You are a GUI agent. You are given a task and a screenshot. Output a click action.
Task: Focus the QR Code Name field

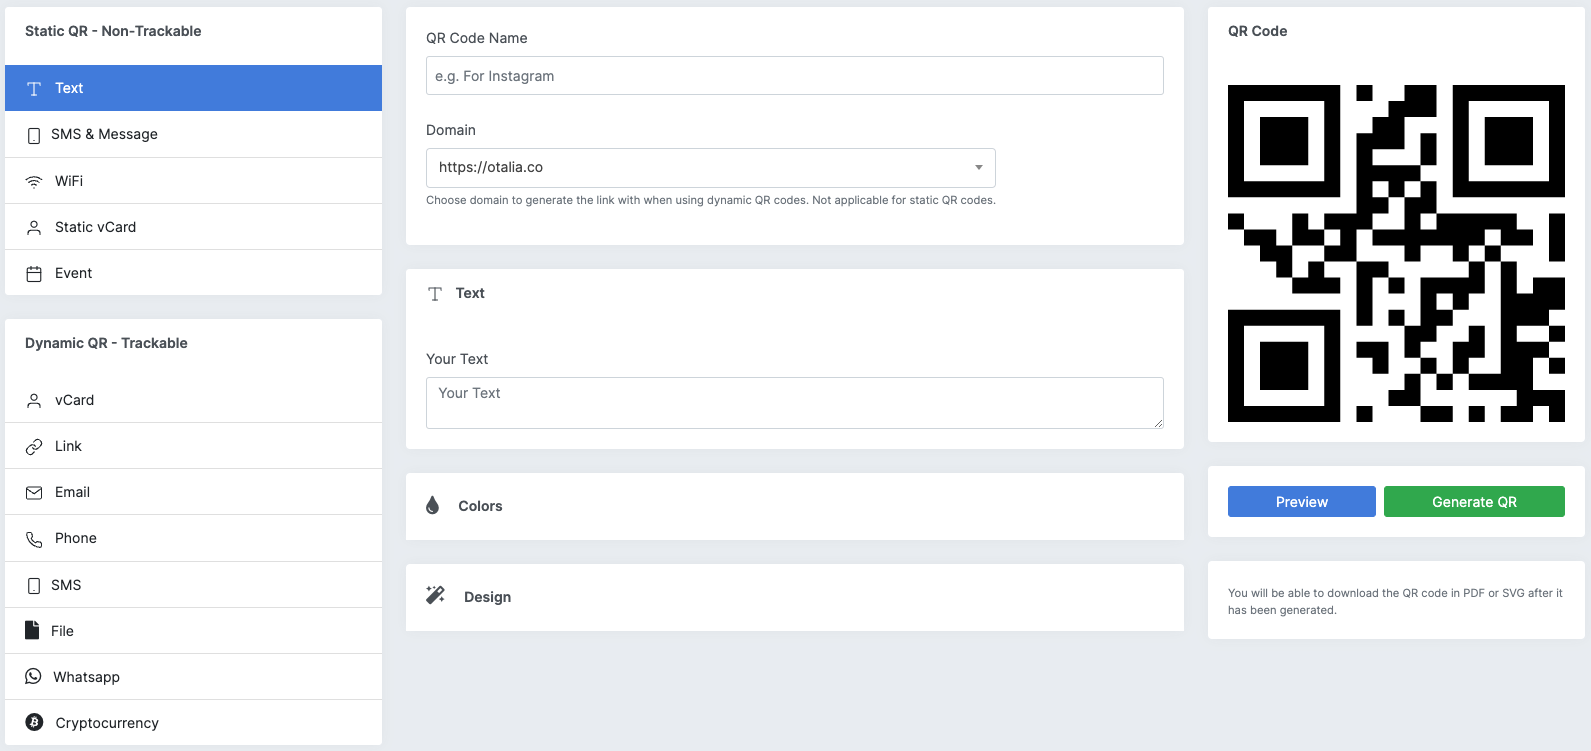pyautogui.click(x=795, y=76)
